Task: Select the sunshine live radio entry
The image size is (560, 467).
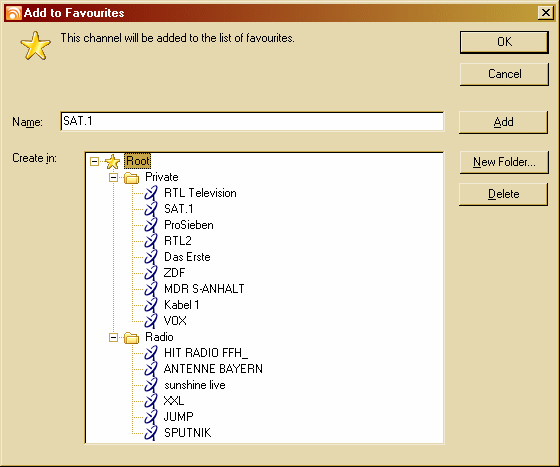Action: [x=195, y=385]
